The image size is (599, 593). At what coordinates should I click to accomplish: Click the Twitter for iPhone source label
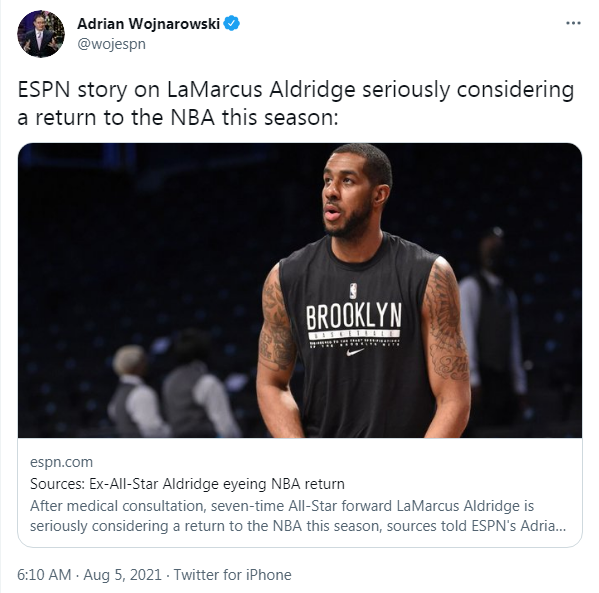coord(233,575)
